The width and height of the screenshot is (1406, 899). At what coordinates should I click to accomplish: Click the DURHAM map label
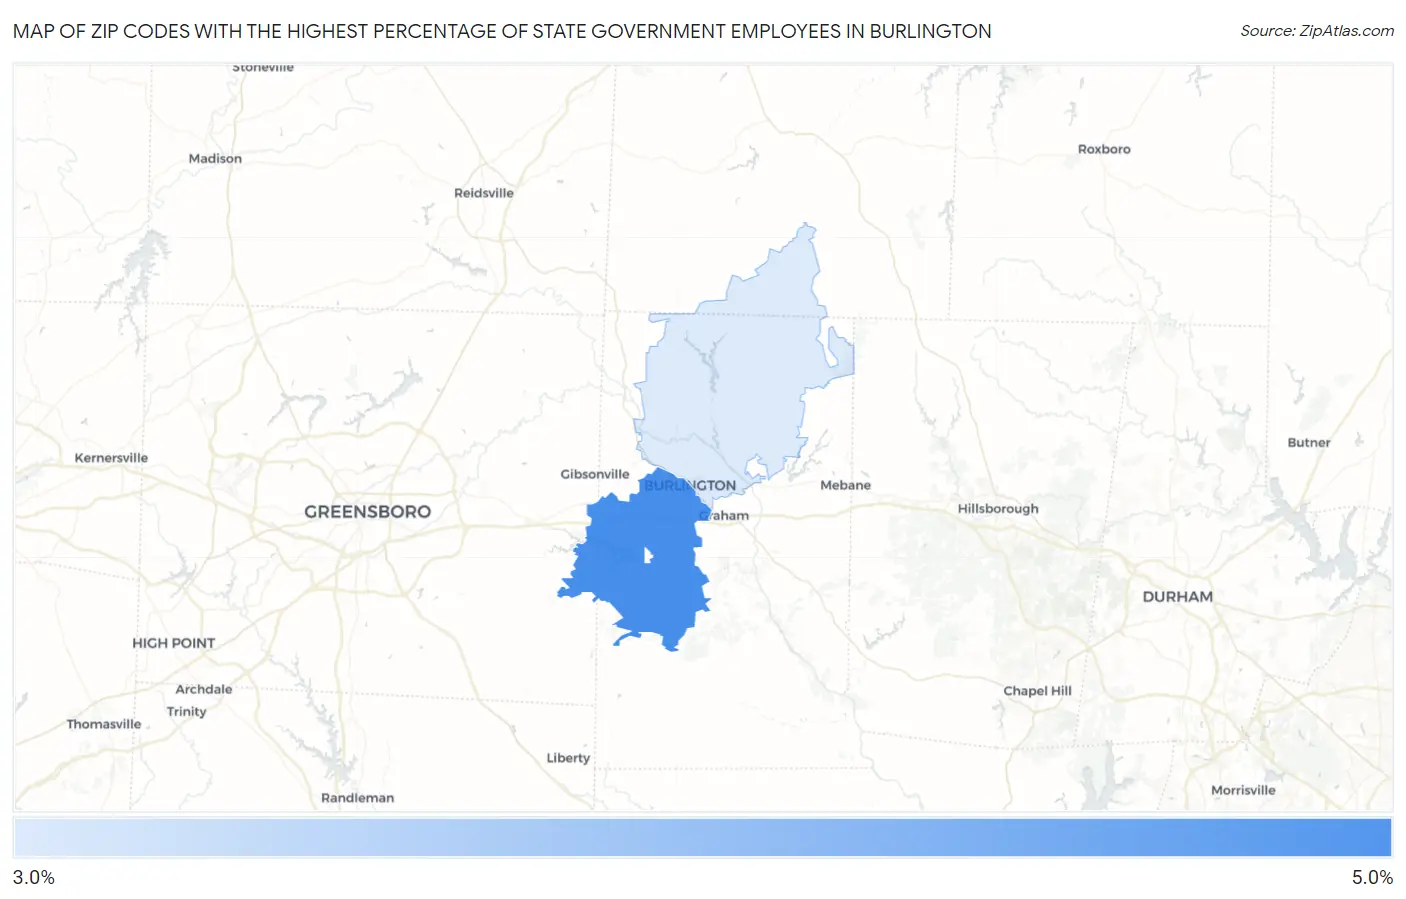(x=1177, y=596)
